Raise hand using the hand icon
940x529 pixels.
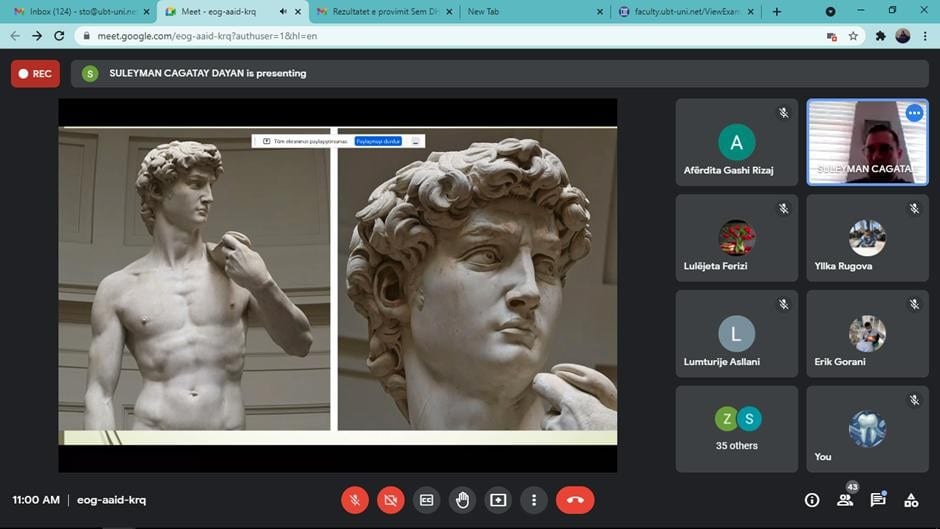(462, 500)
